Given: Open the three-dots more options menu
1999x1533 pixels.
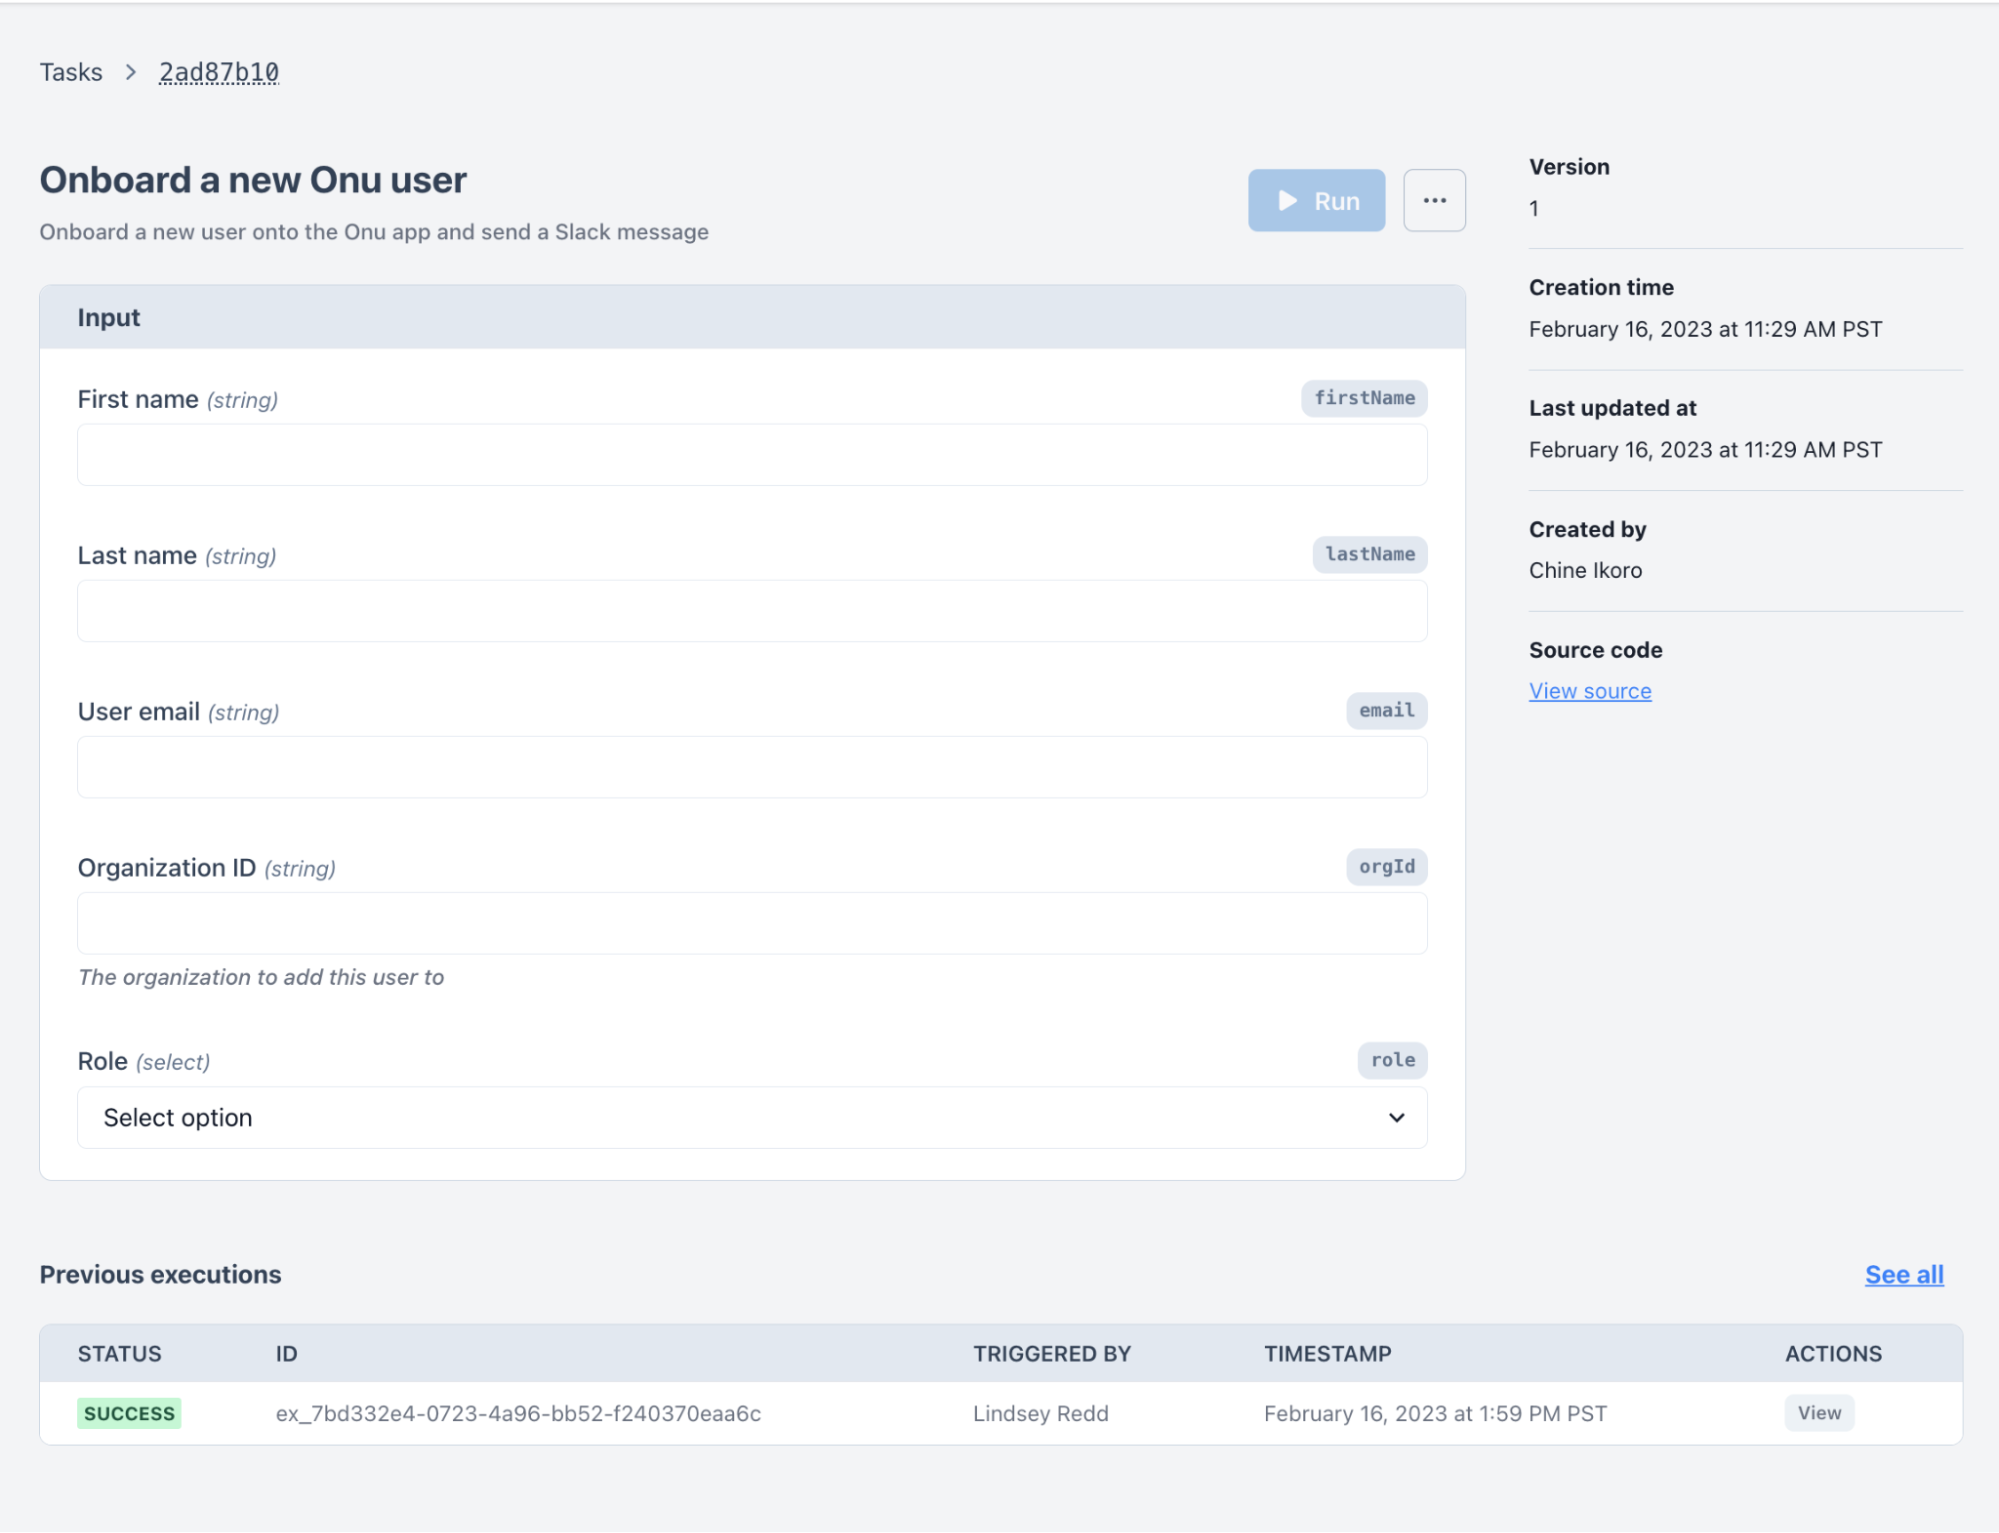Looking at the screenshot, I should point(1434,201).
